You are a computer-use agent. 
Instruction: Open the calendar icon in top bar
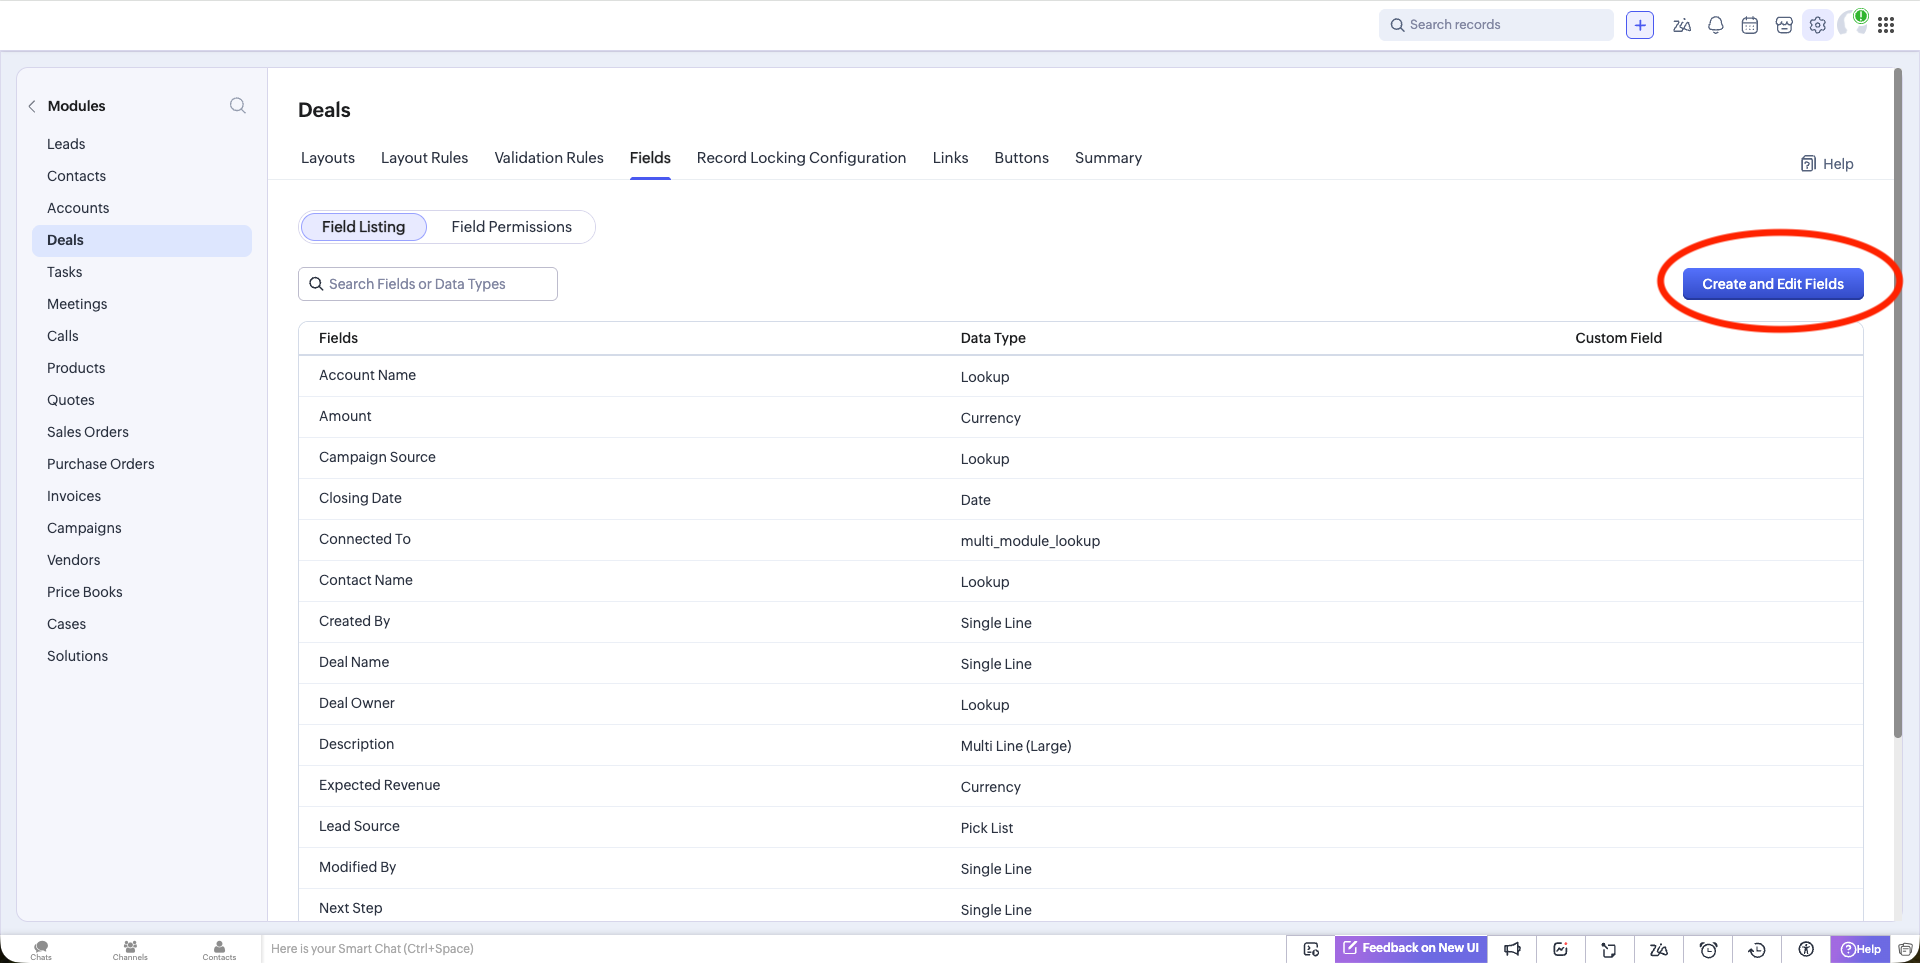click(x=1749, y=25)
